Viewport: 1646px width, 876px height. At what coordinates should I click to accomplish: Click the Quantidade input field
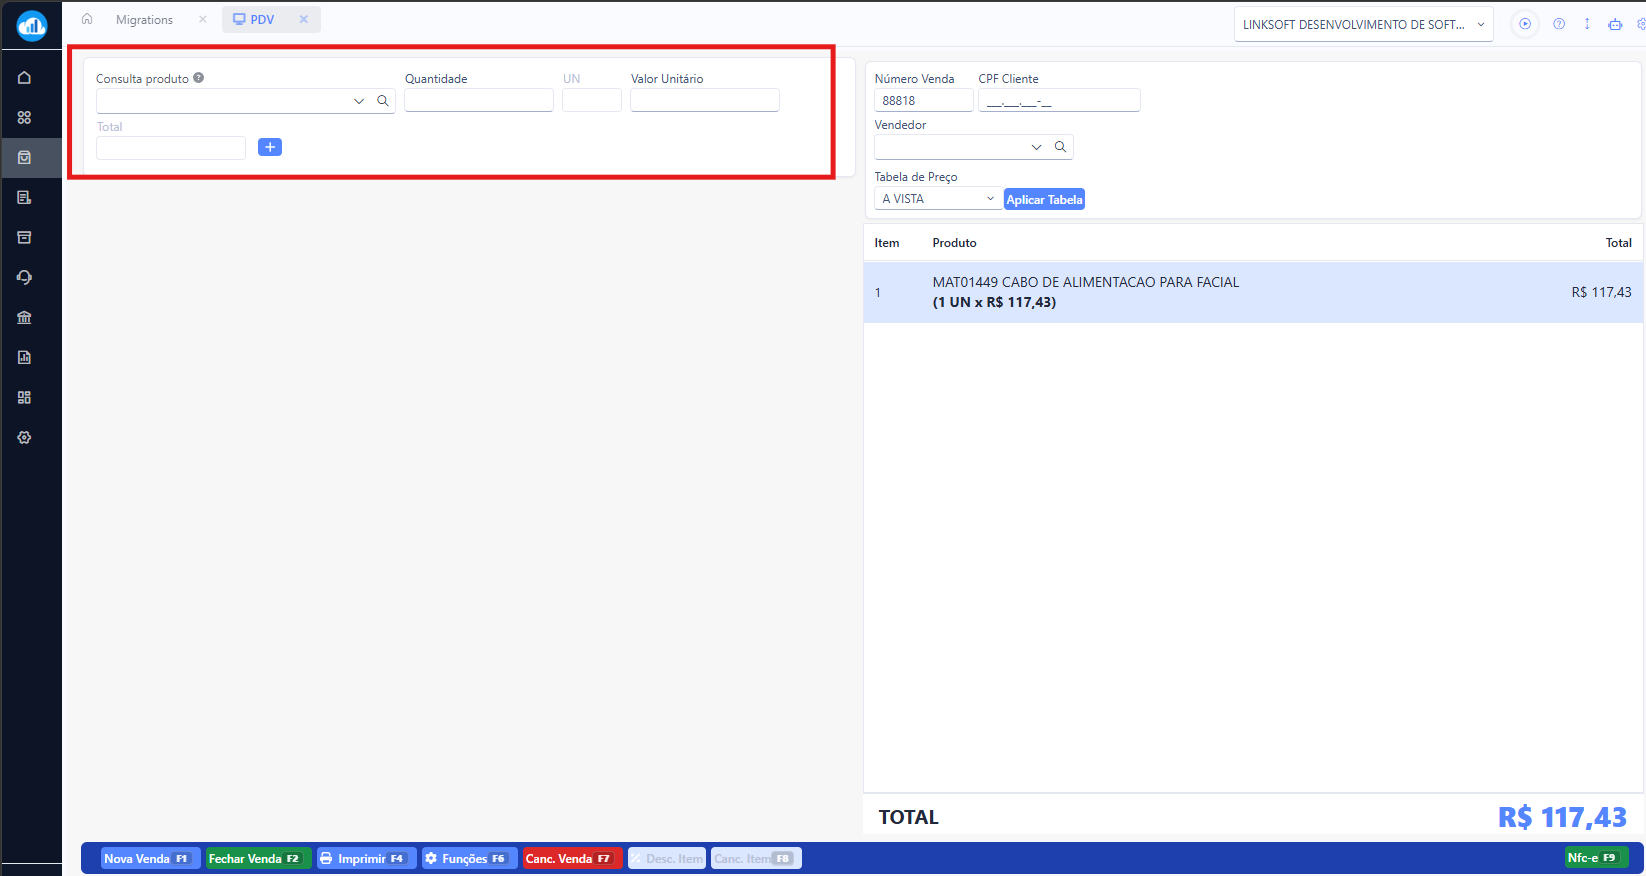479,100
